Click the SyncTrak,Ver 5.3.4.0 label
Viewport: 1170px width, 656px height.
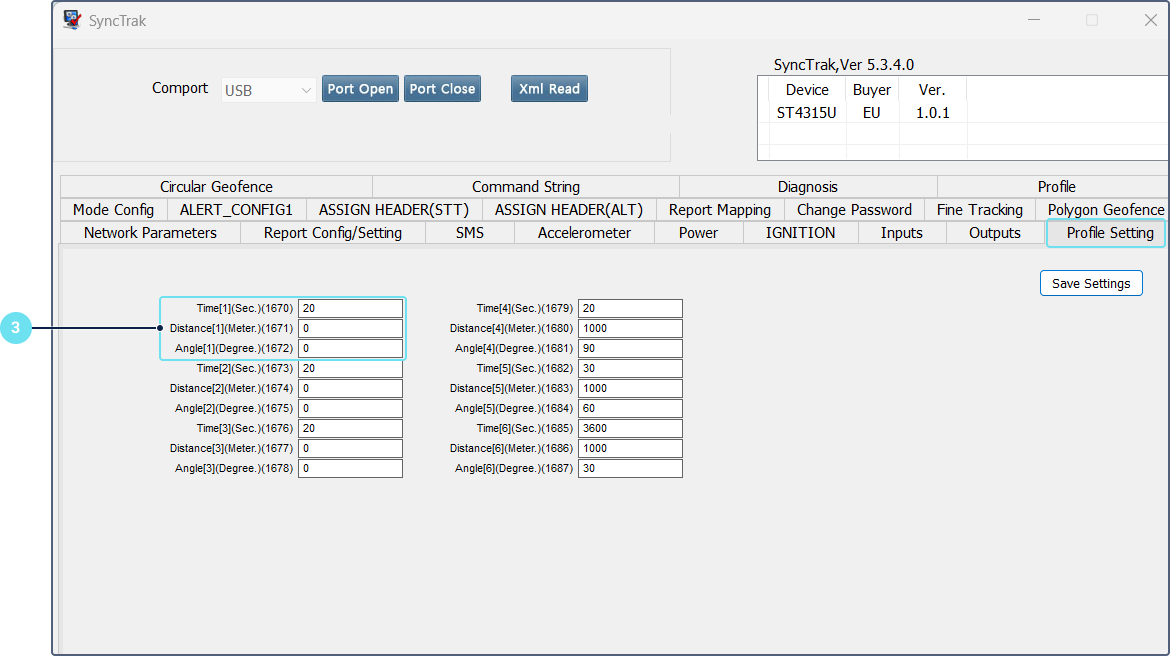click(x=844, y=65)
